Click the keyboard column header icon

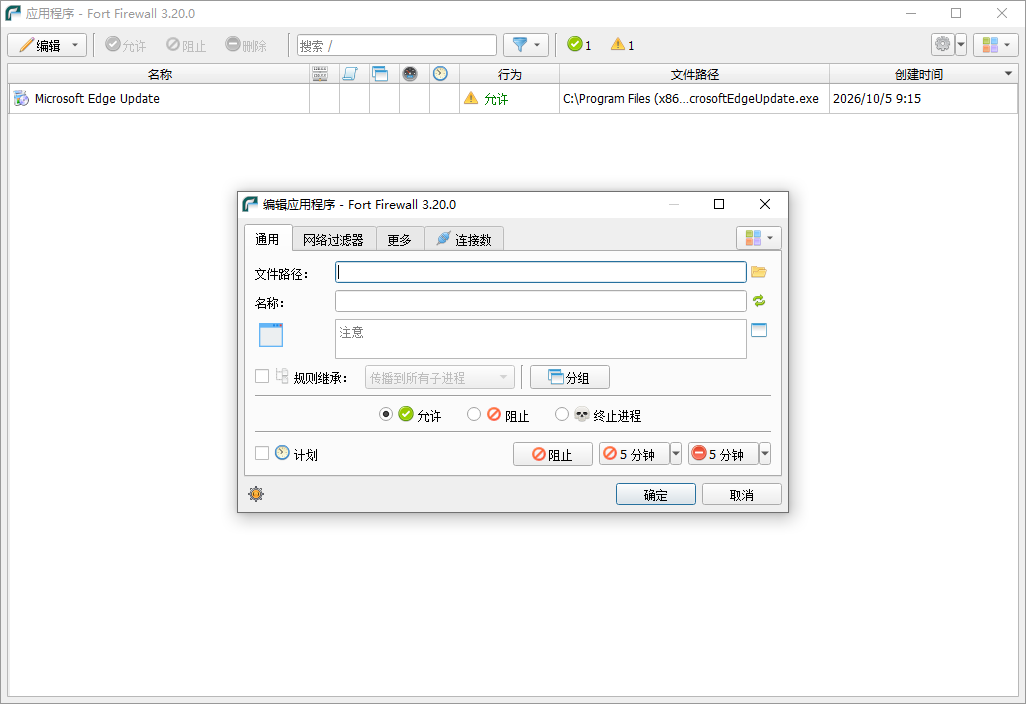point(320,74)
